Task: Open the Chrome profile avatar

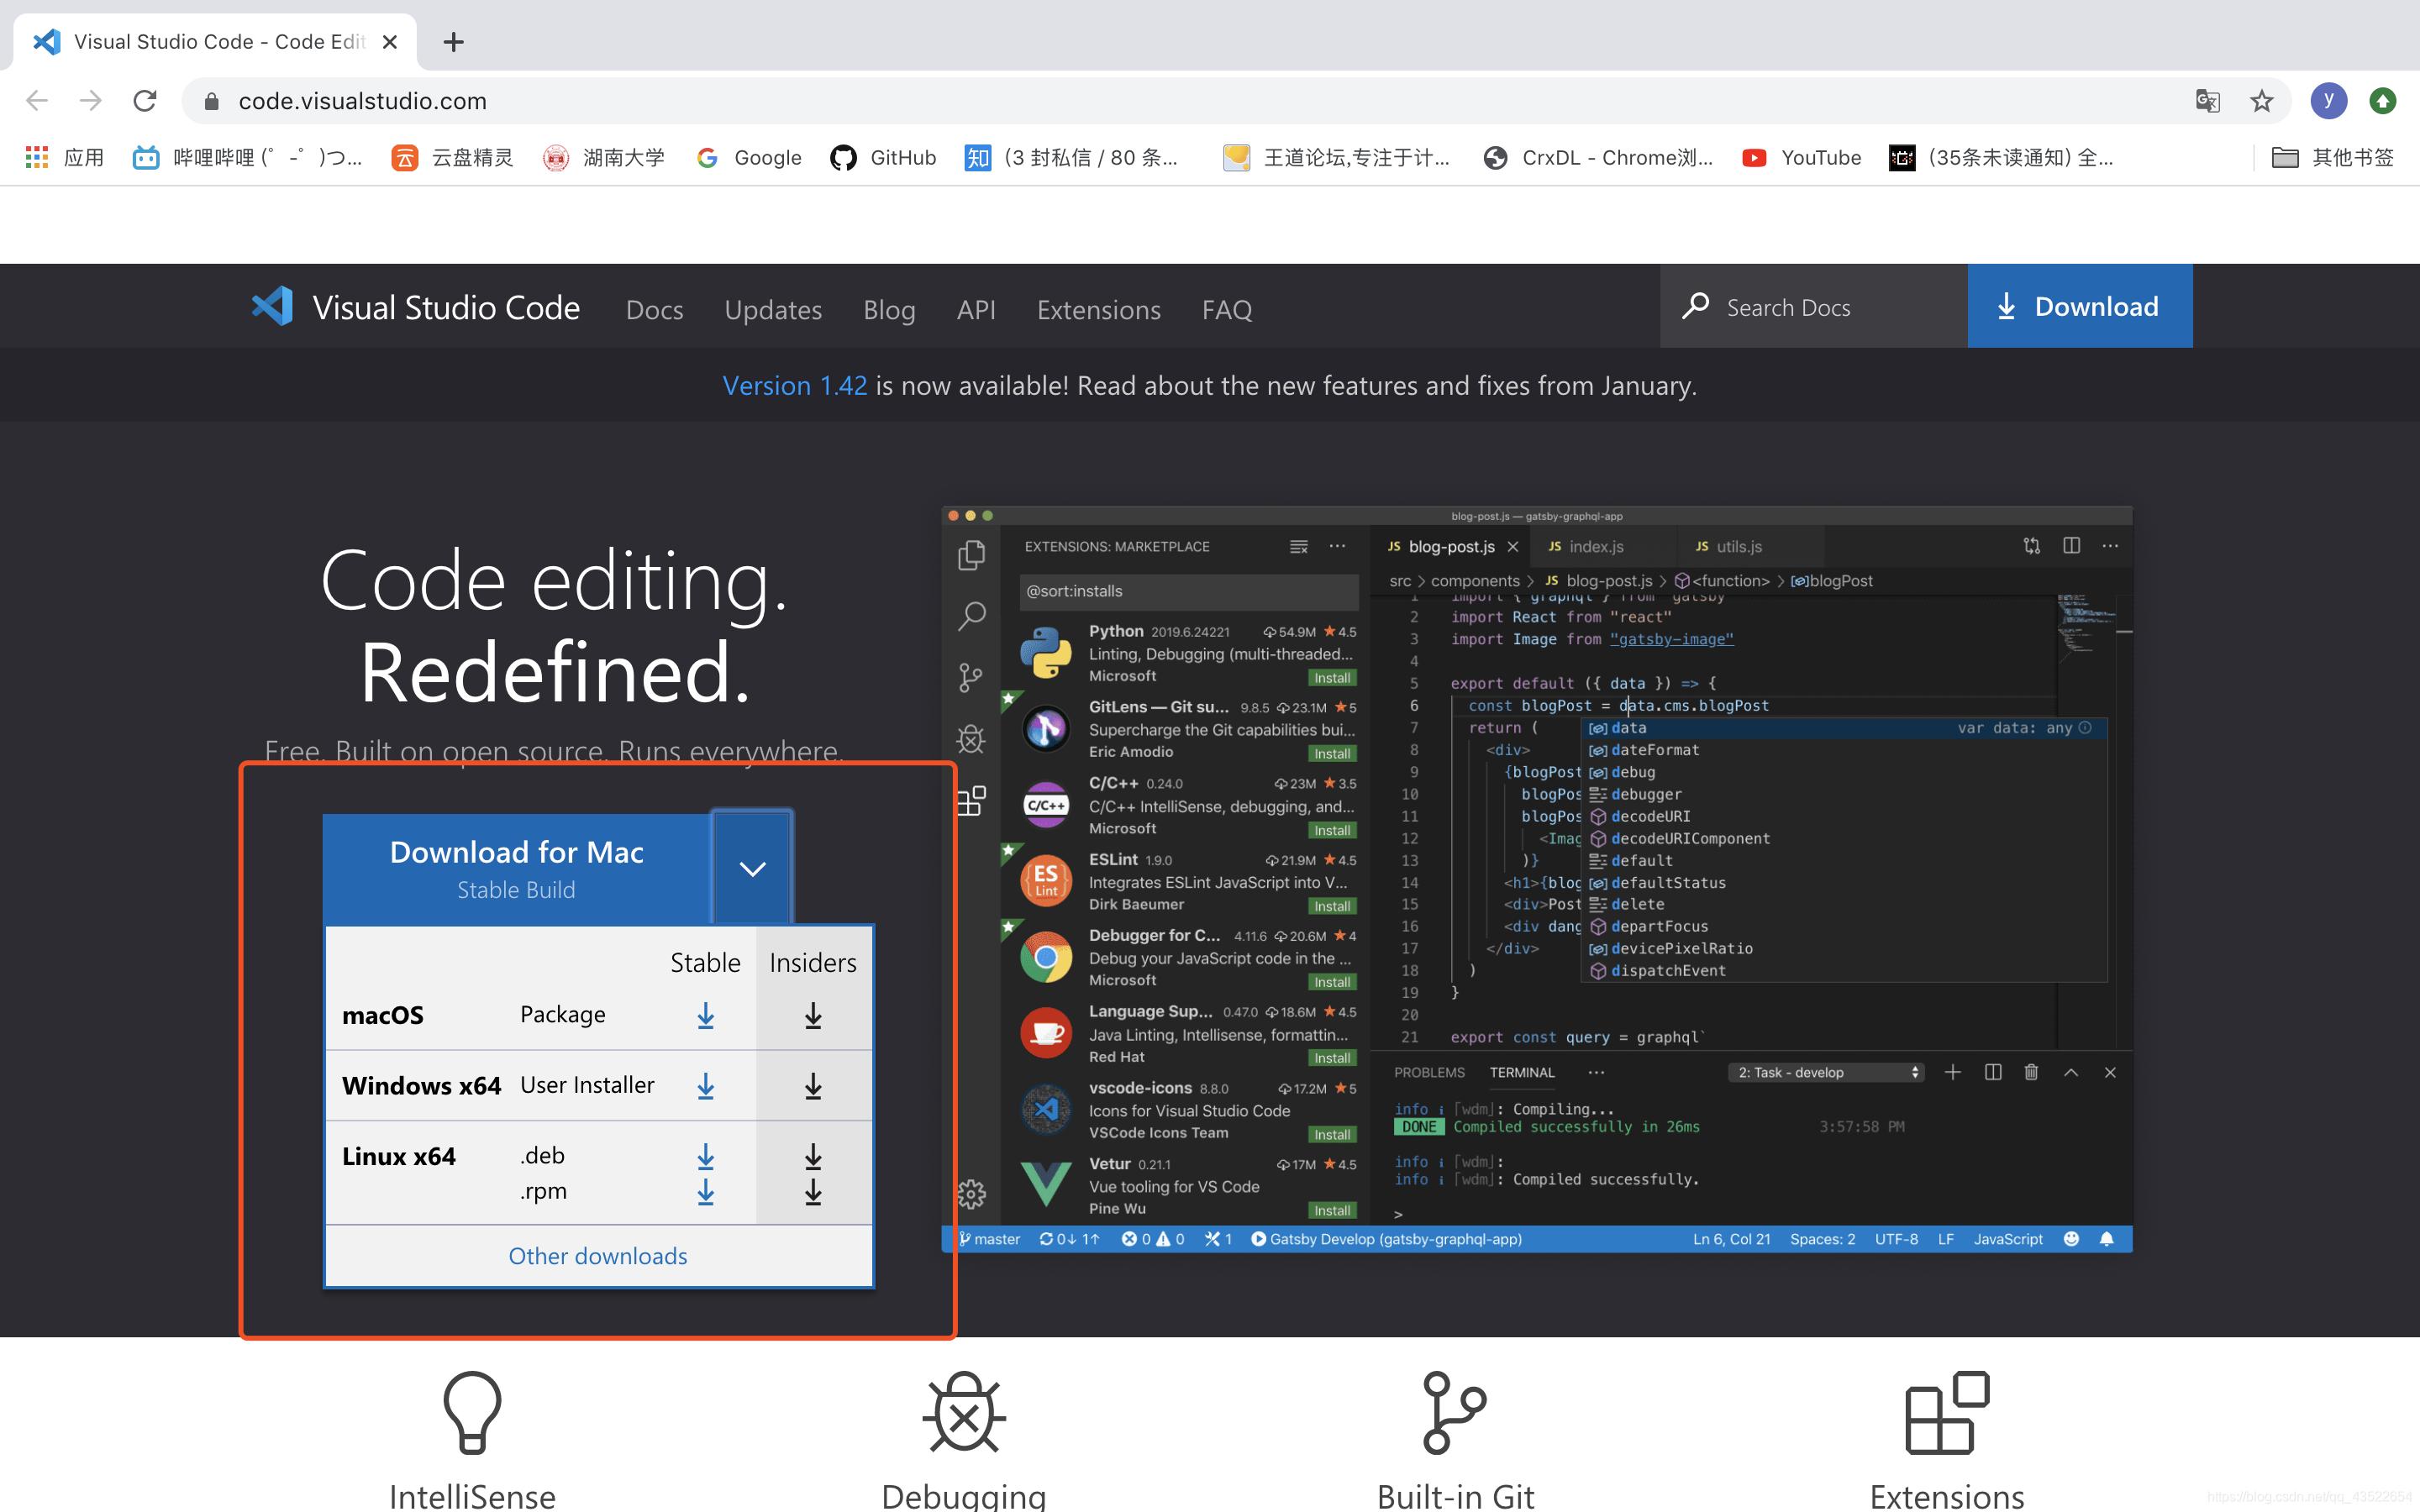Action: point(2328,101)
